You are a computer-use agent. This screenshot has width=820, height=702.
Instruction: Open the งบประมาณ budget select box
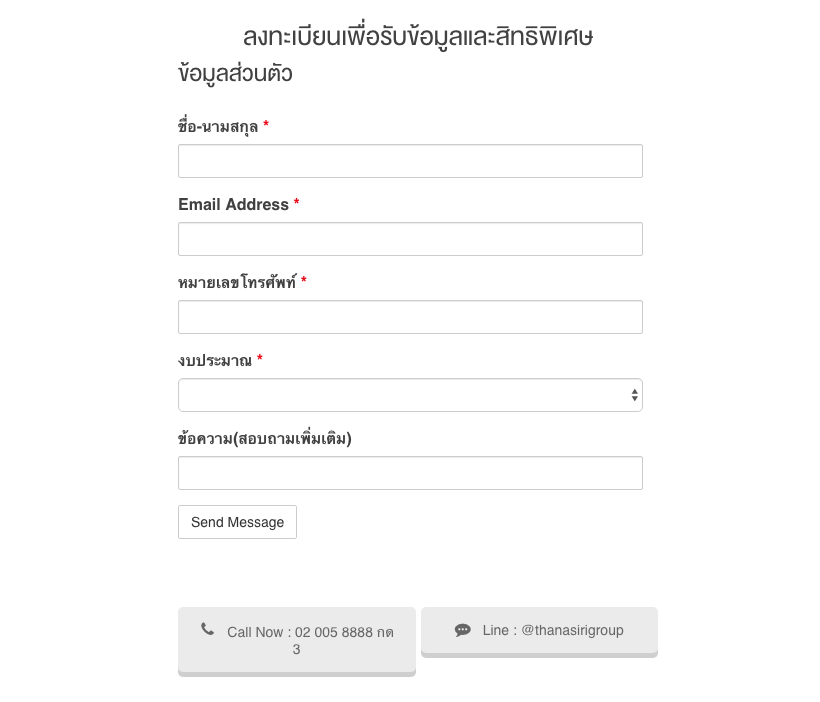[x=410, y=395]
